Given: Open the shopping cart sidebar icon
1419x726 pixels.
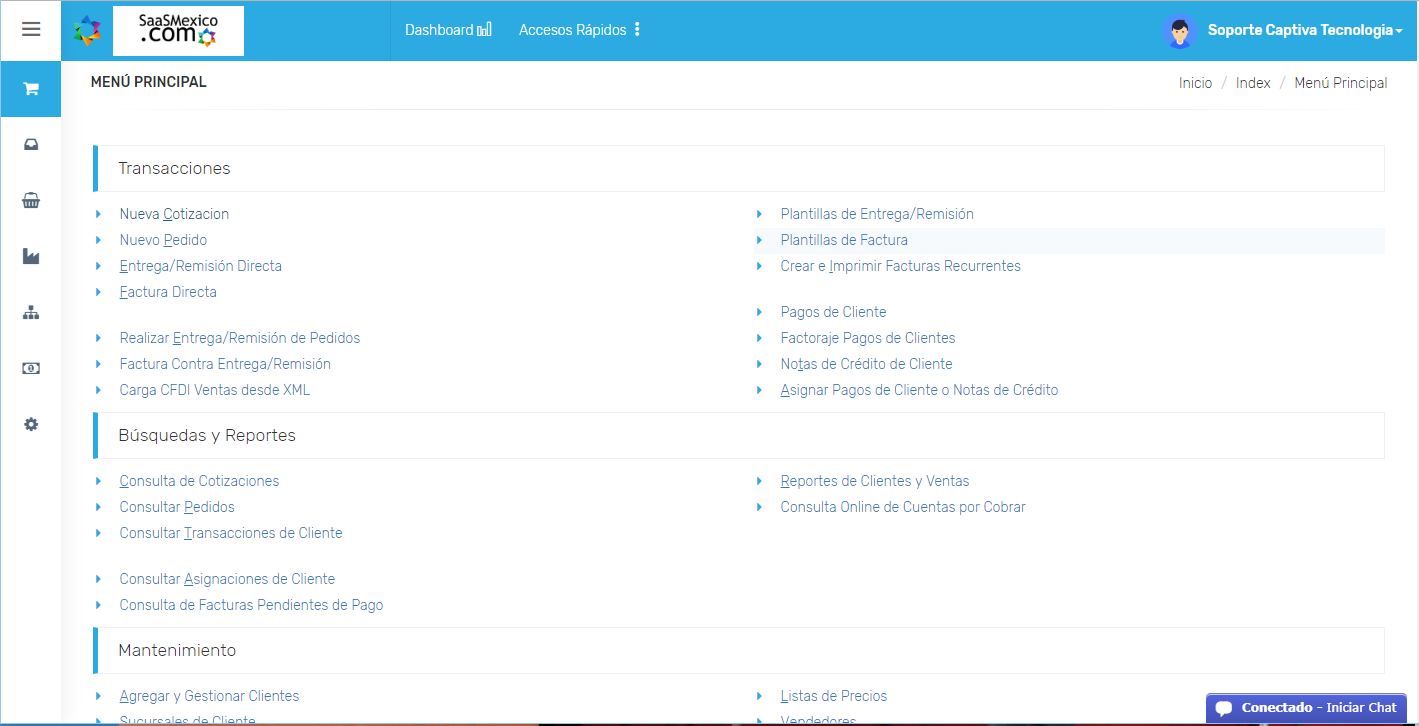Looking at the screenshot, I should point(31,89).
